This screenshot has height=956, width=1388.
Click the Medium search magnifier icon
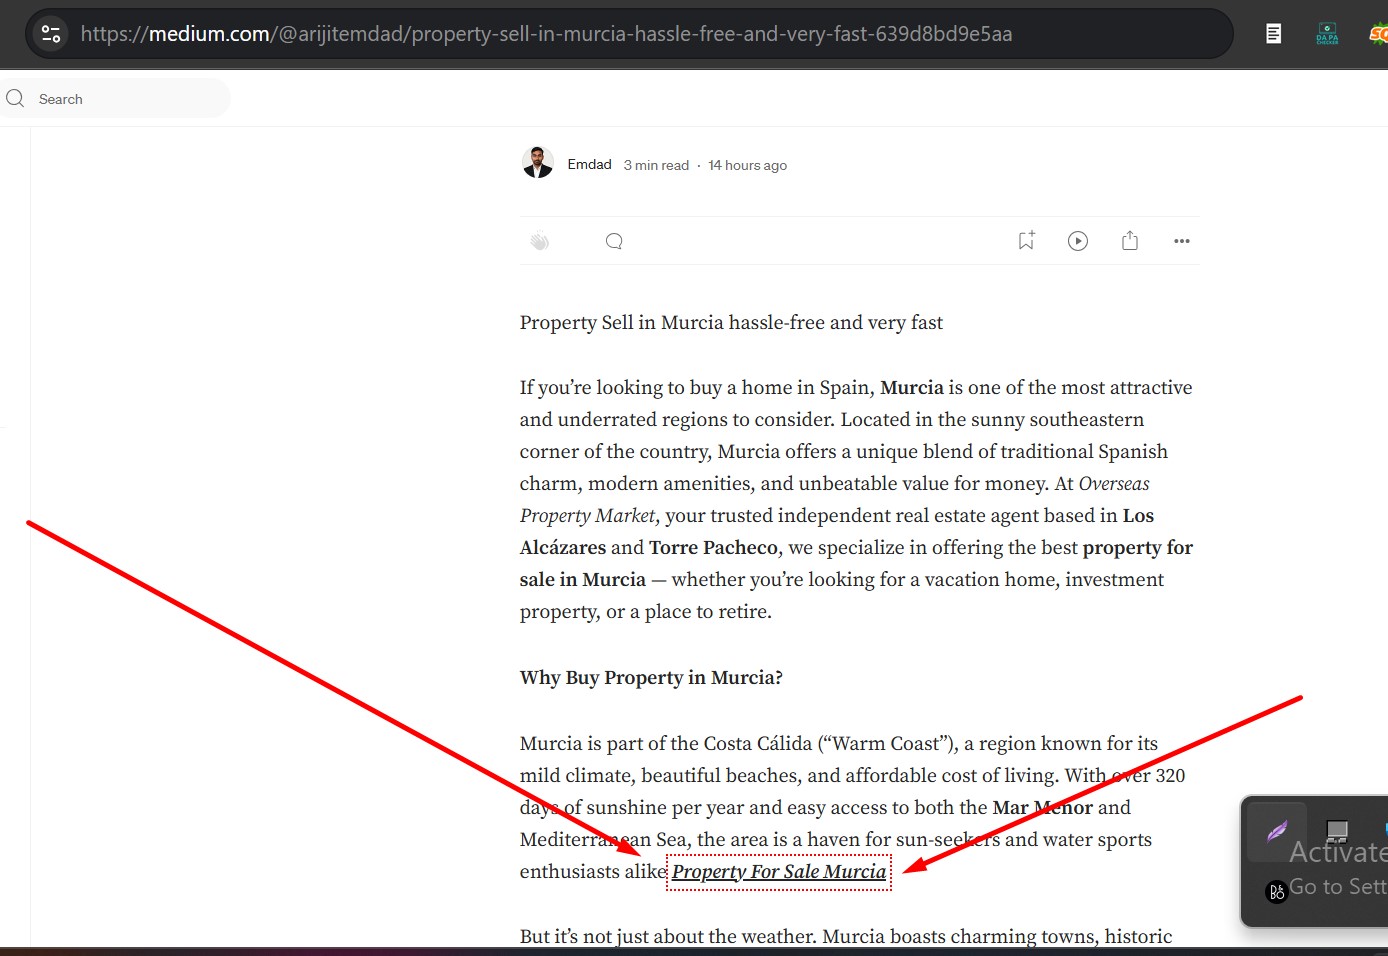(15, 98)
